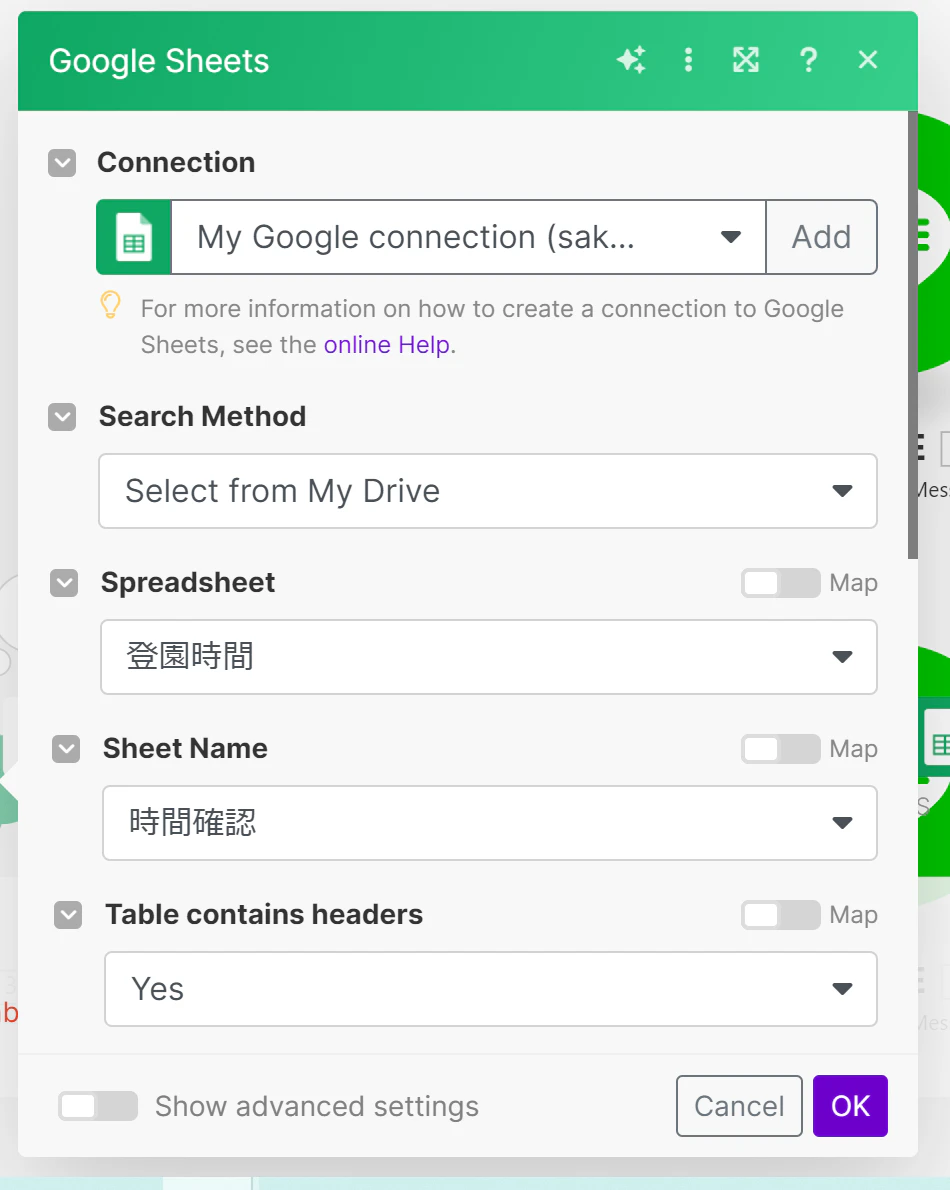Click the dialog vertical scrollbar
The height and width of the screenshot is (1190, 950).
[x=913, y=335]
